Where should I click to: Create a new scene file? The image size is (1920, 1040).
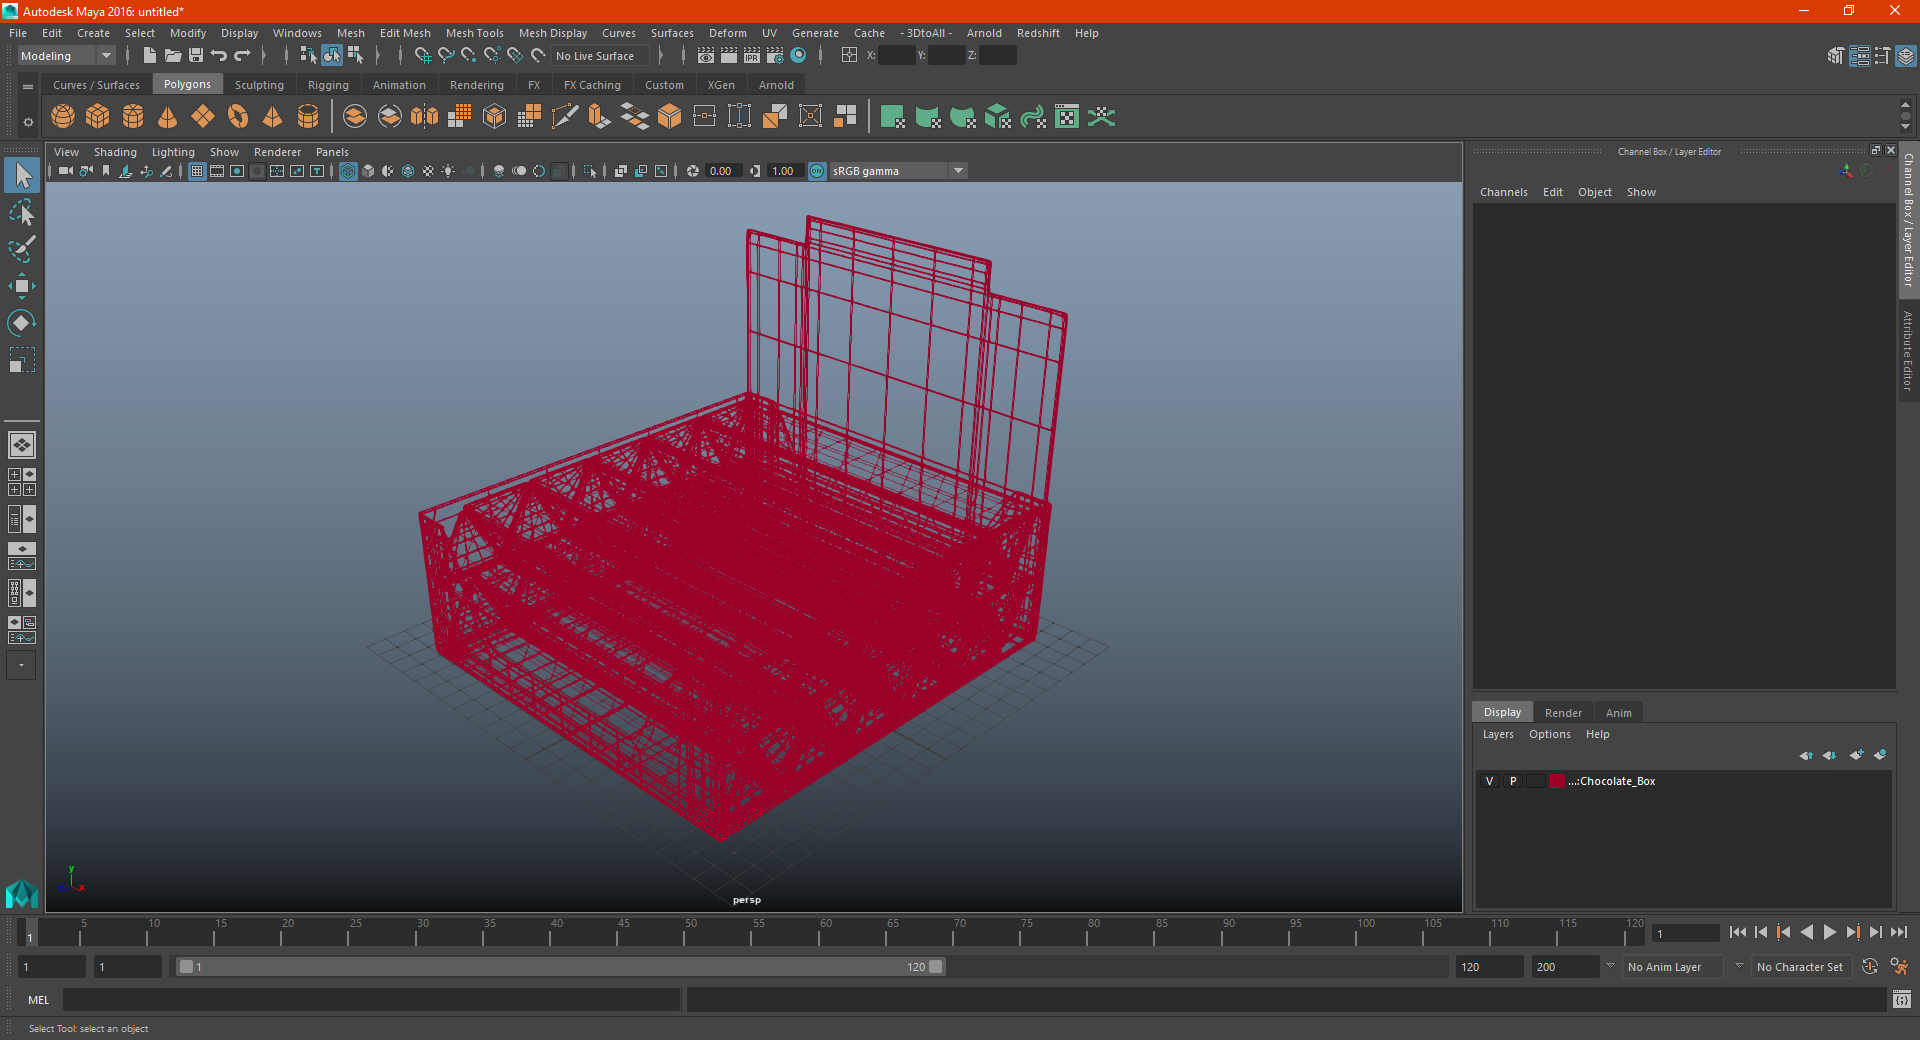pyautogui.click(x=149, y=56)
